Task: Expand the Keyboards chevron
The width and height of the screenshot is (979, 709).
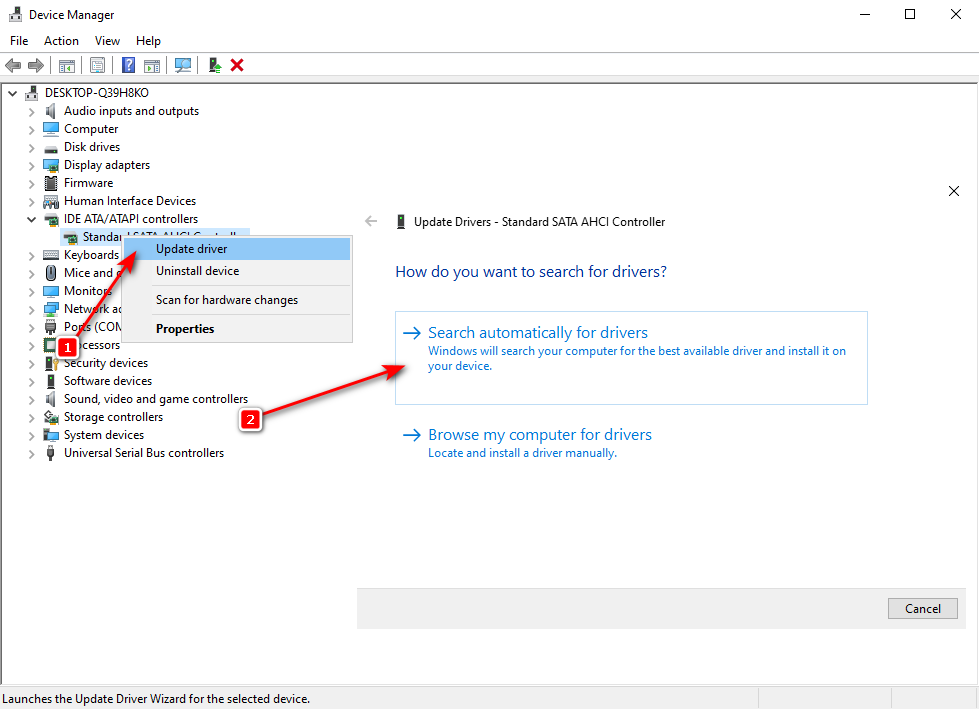Action: [x=31, y=256]
